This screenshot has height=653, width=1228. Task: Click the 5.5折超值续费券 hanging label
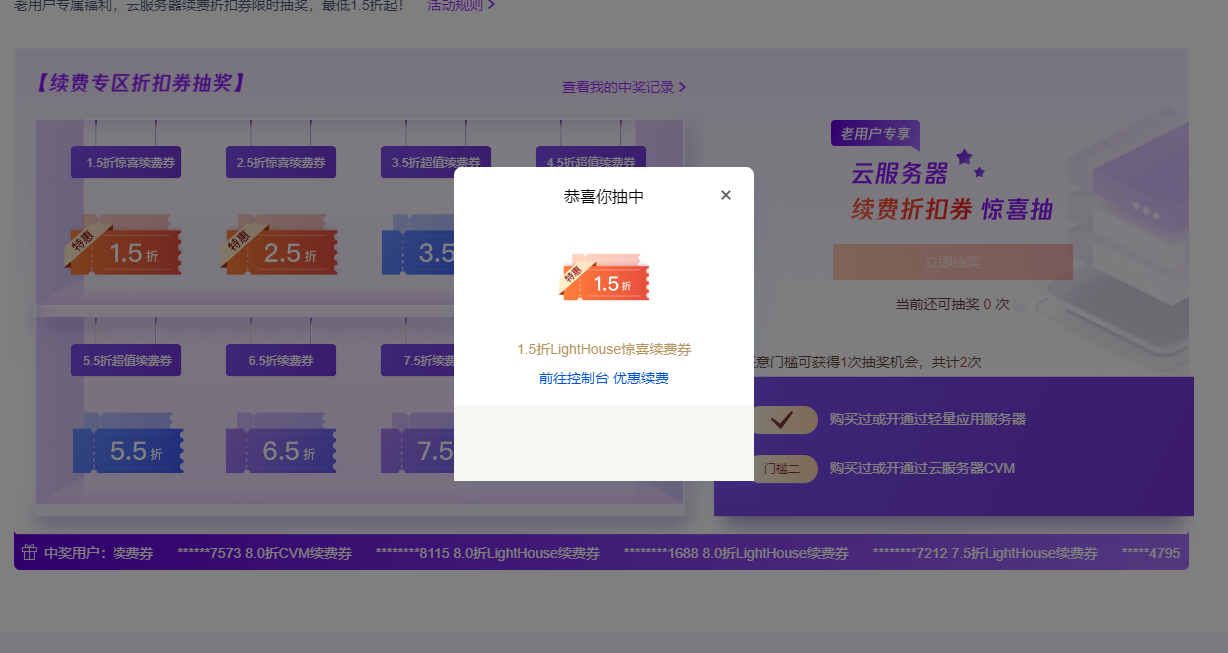coord(126,360)
